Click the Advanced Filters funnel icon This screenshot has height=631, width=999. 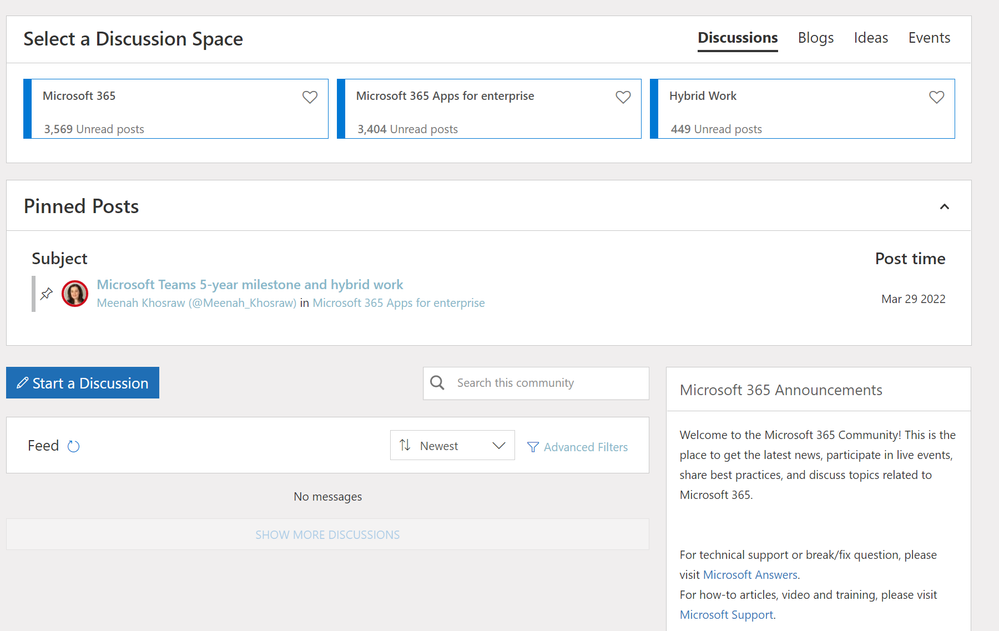(x=533, y=447)
